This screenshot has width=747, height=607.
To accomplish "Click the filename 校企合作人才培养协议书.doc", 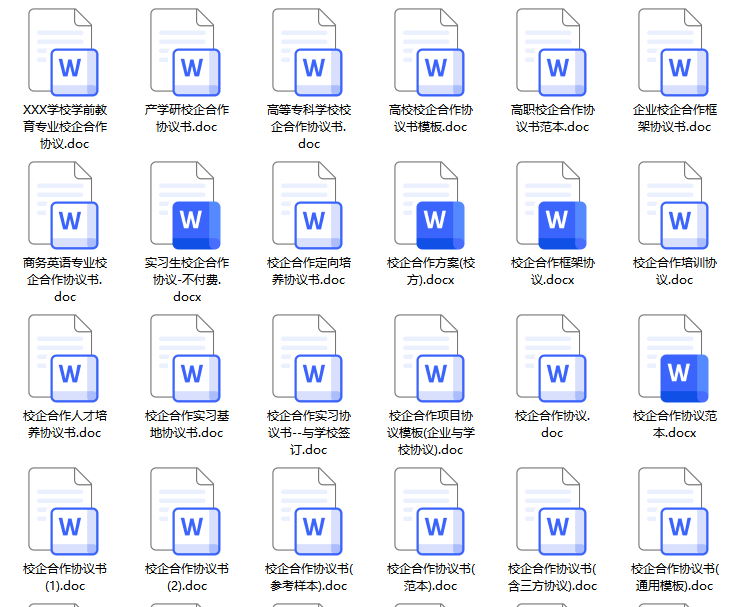I will pos(65,424).
